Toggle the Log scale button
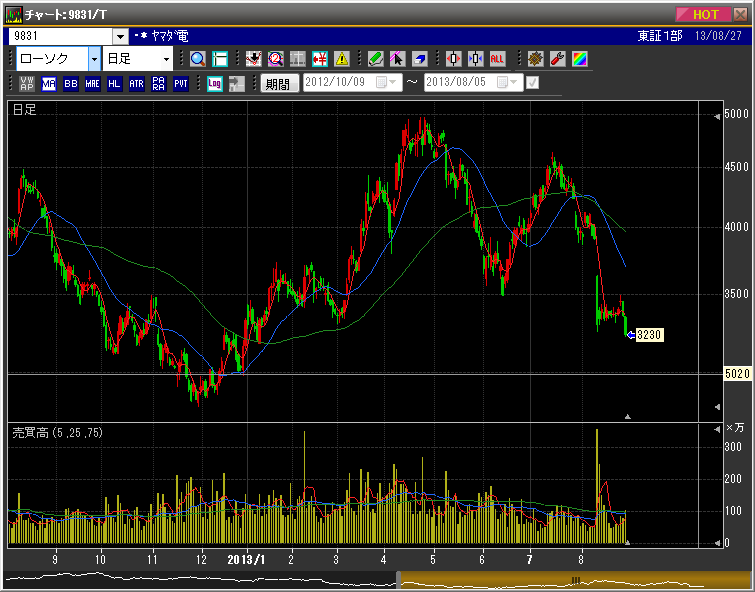The width and height of the screenshot is (755, 592). pos(214,84)
